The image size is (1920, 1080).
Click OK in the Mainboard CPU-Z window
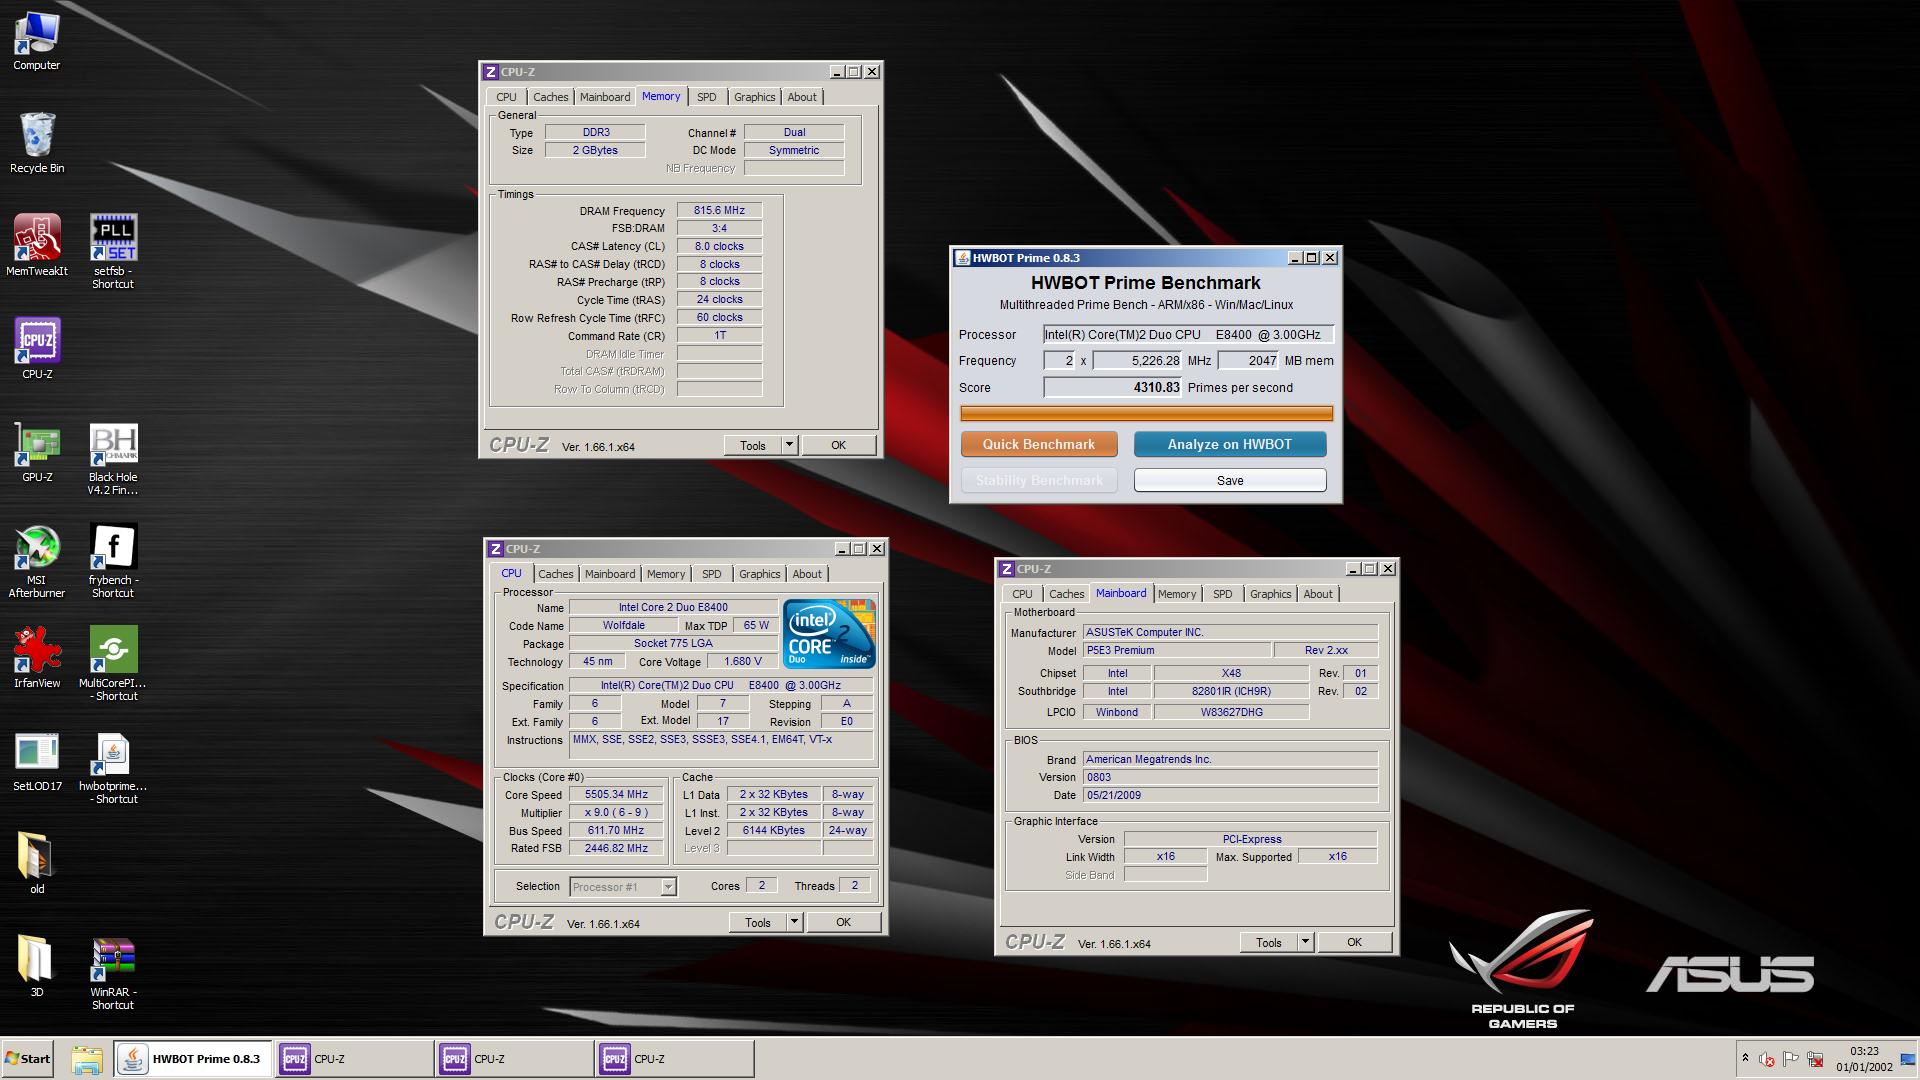(1354, 943)
